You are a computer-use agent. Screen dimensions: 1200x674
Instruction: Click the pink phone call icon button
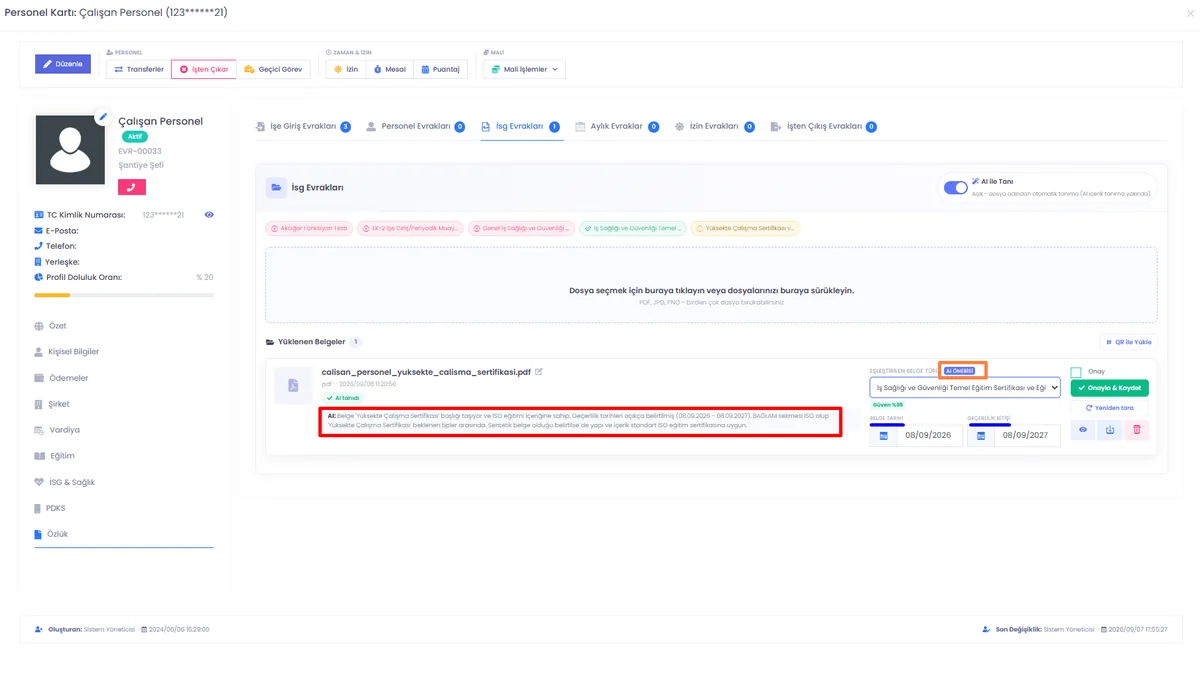132,186
